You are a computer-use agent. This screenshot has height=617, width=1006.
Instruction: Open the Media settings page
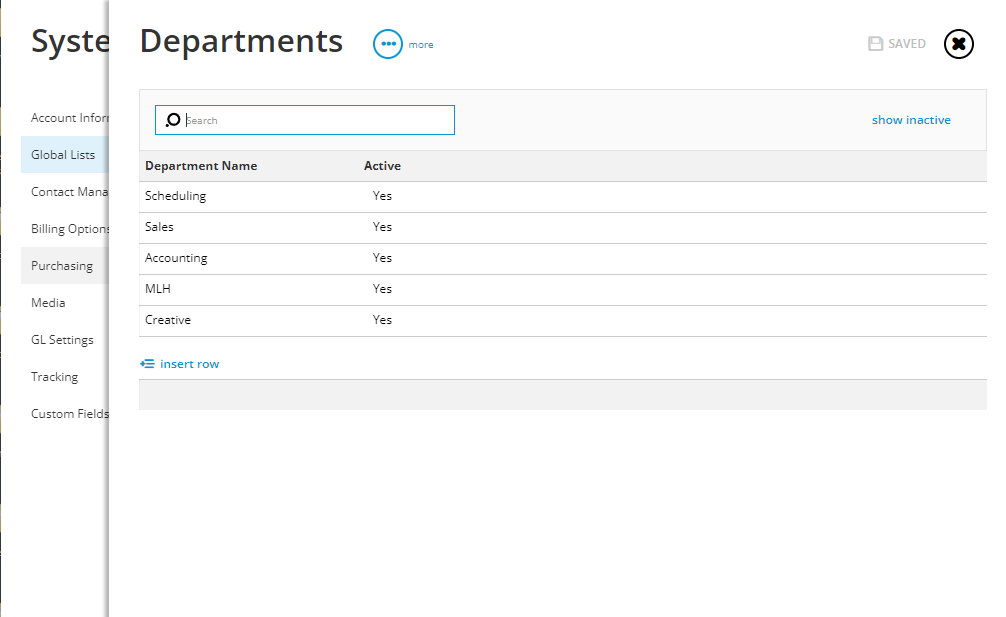pyautogui.click(x=47, y=302)
